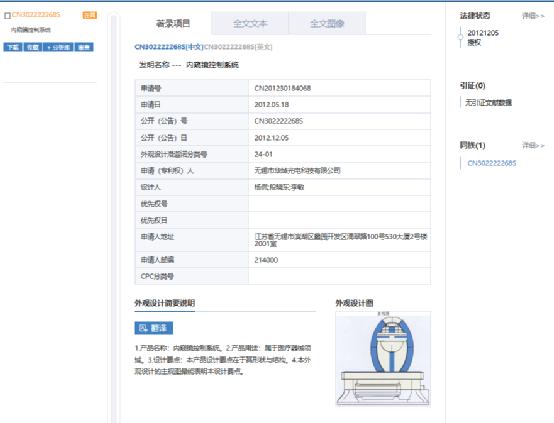Switch to the 全文文本 tab
The height and width of the screenshot is (423, 554).
coord(250,23)
